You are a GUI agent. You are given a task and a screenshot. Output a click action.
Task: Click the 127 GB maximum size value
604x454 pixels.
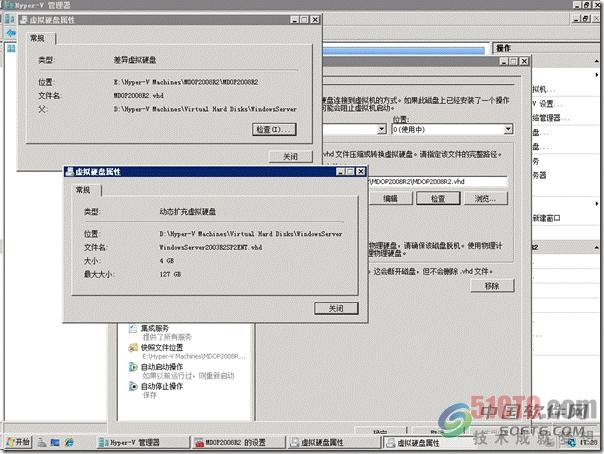pyautogui.click(x=170, y=275)
